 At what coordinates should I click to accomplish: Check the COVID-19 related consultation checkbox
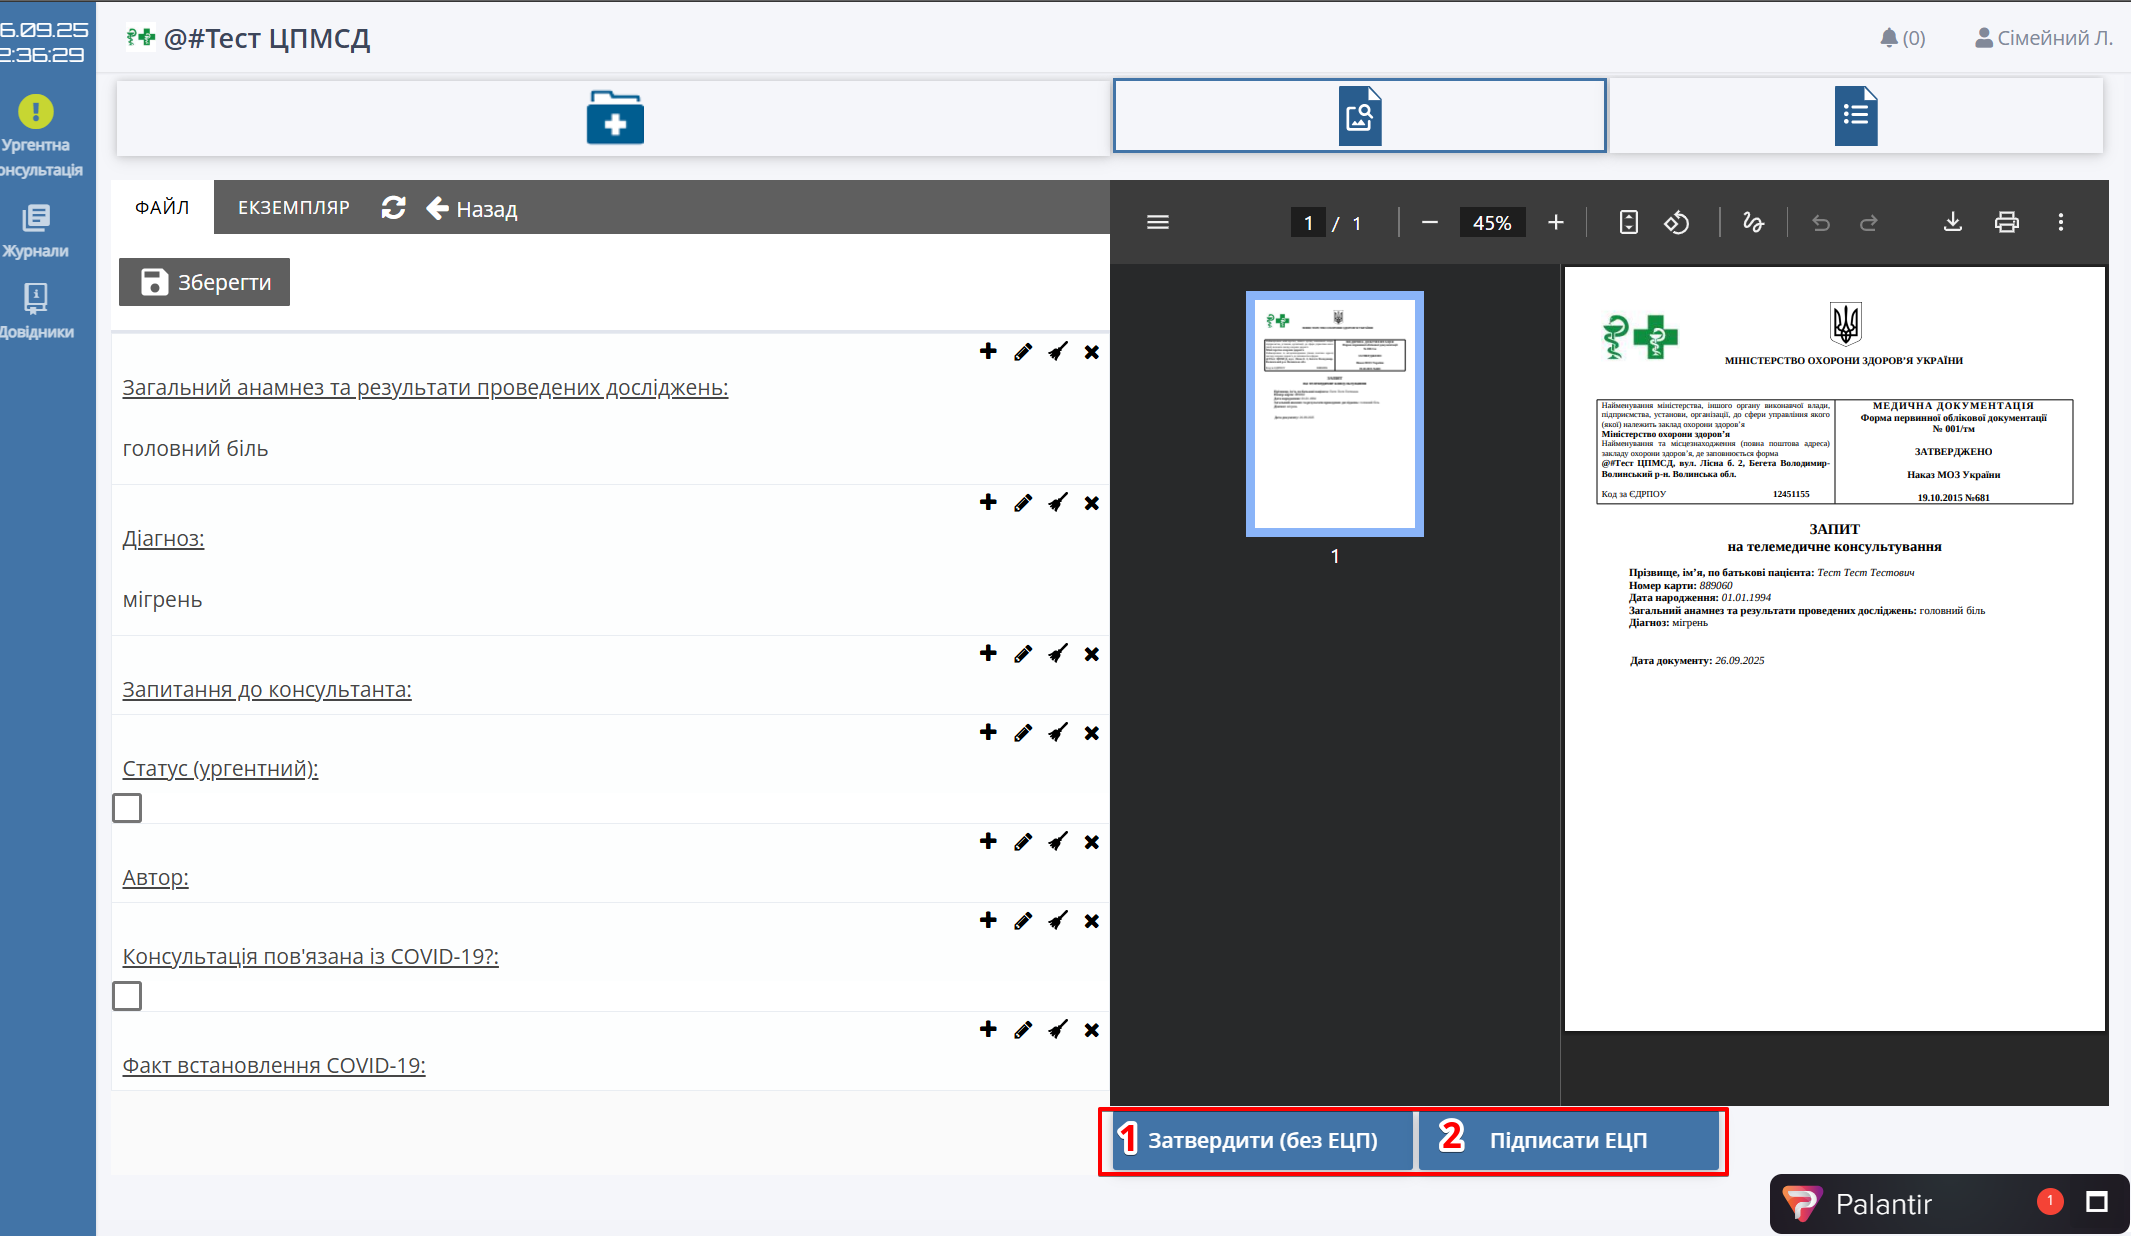click(x=127, y=995)
